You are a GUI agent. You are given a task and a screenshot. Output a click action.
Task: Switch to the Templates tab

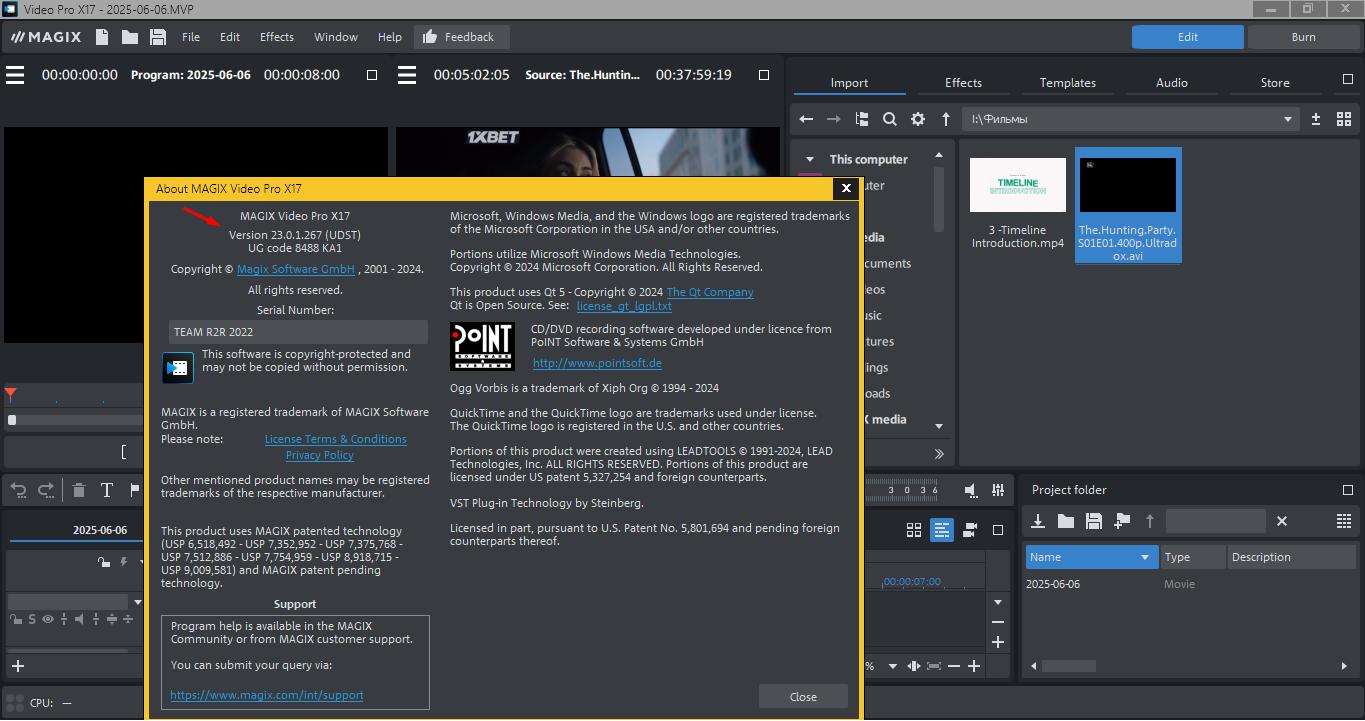click(x=1067, y=83)
